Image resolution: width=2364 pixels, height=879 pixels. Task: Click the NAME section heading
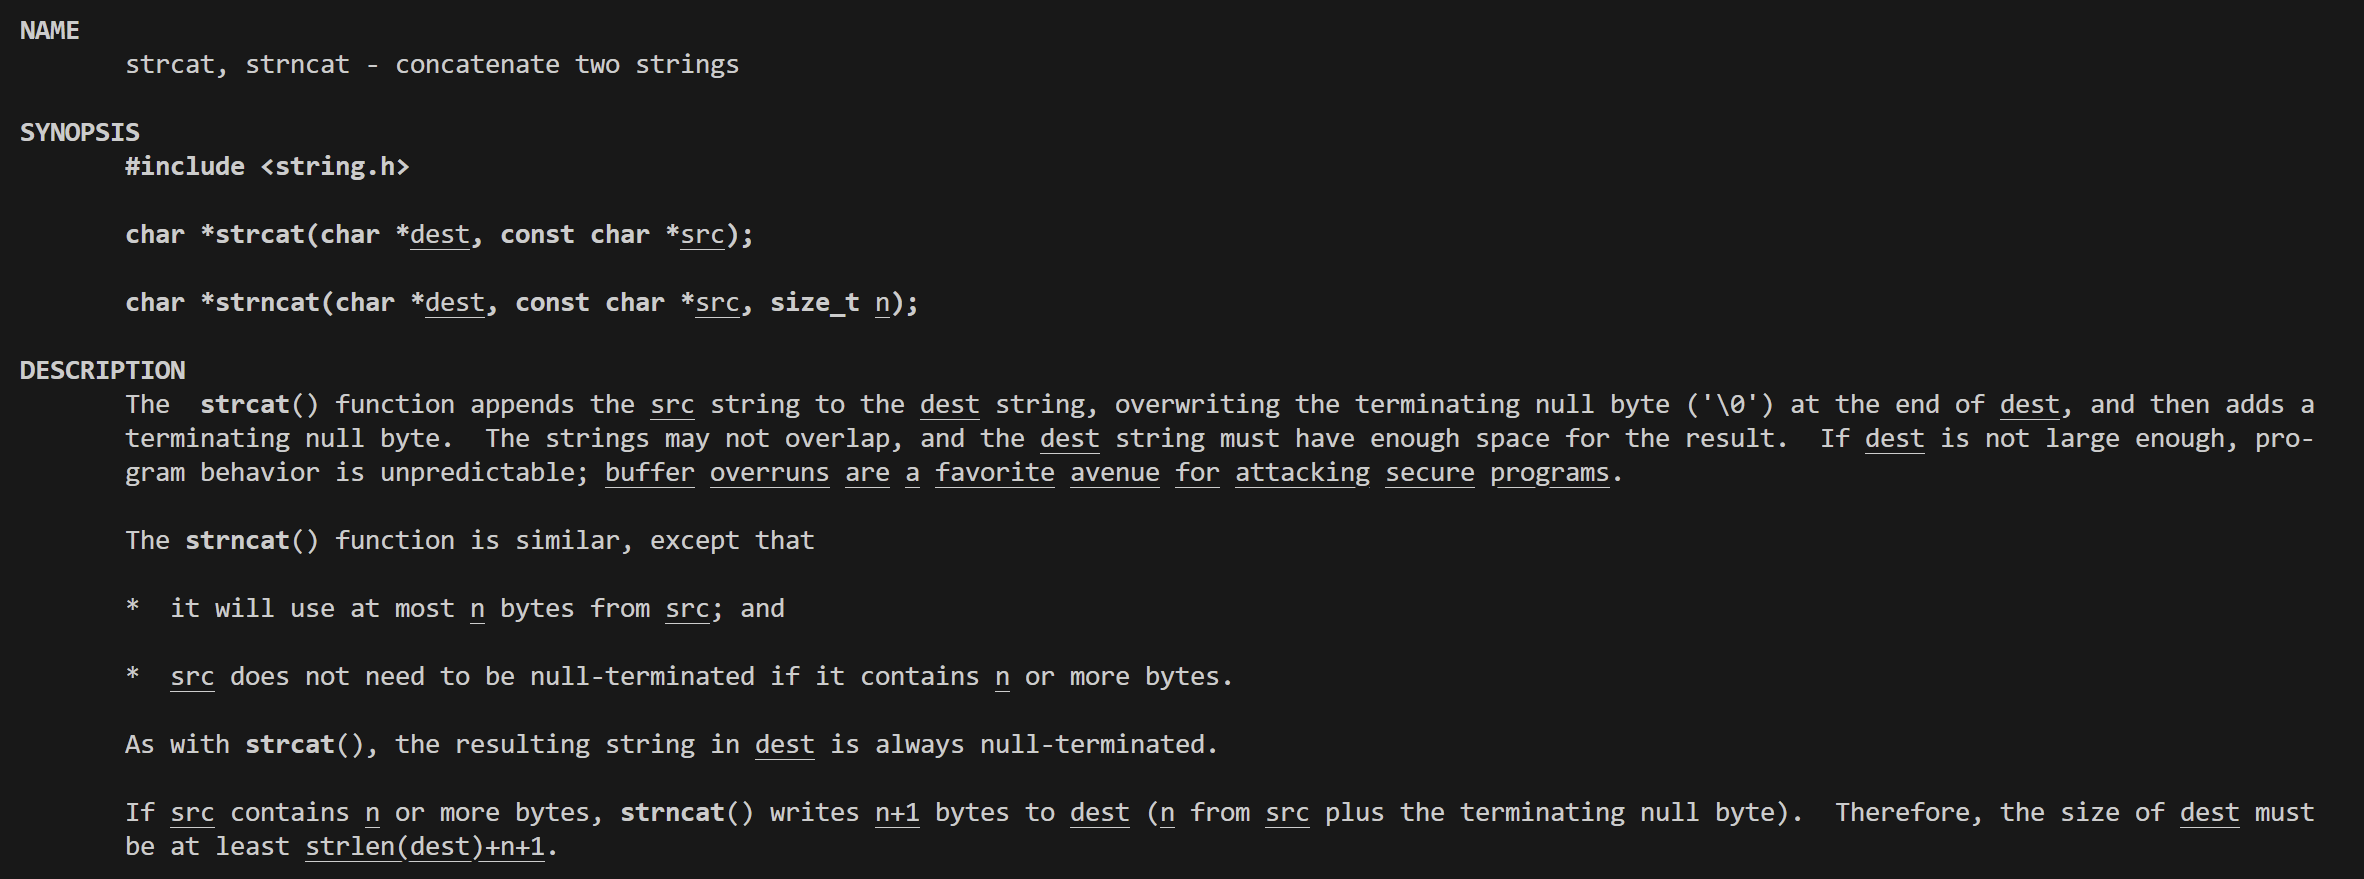coord(49,31)
